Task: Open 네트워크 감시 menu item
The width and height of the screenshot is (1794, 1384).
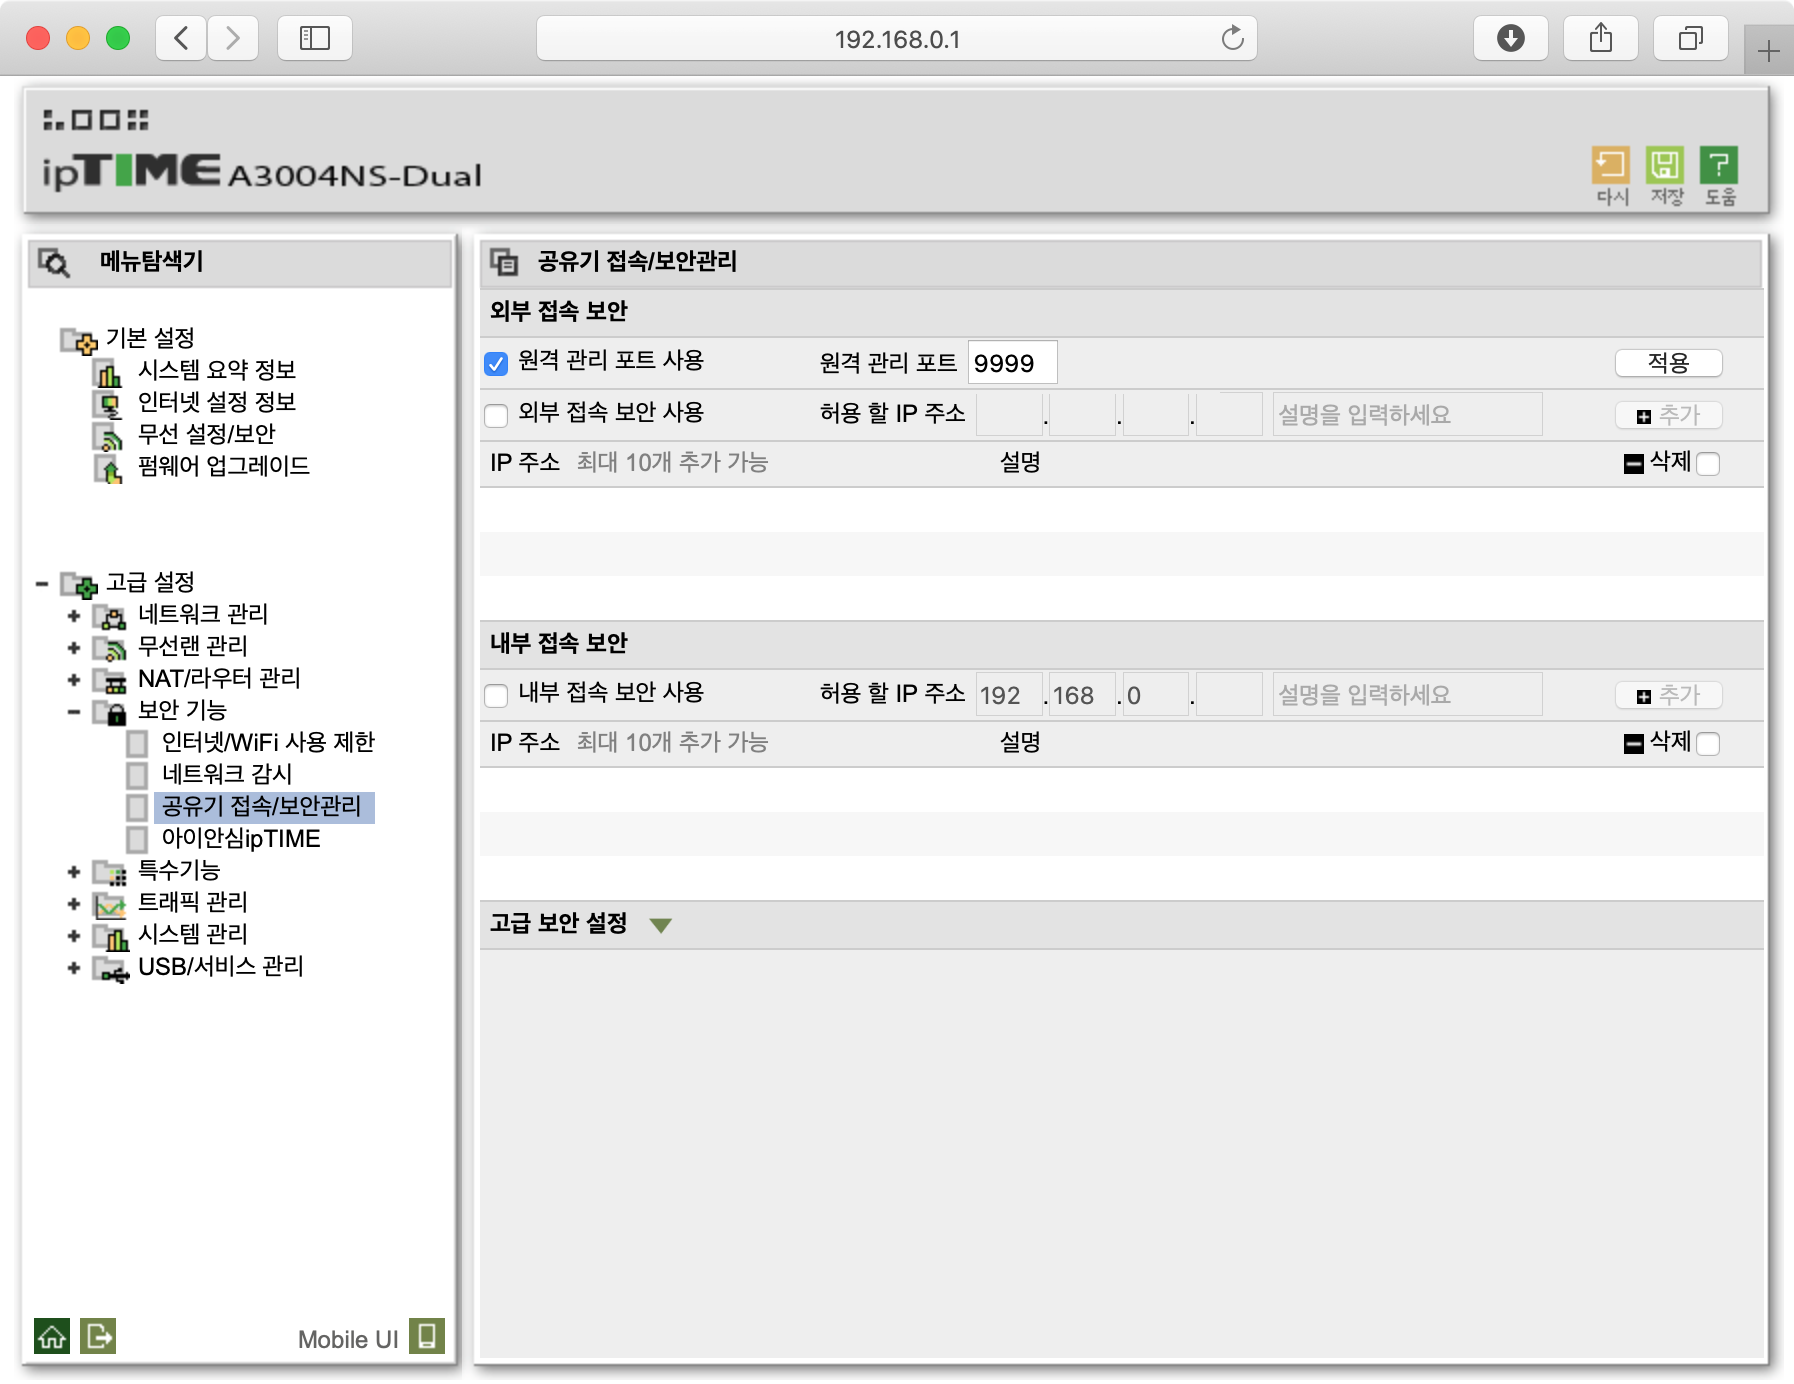Action: click(227, 774)
